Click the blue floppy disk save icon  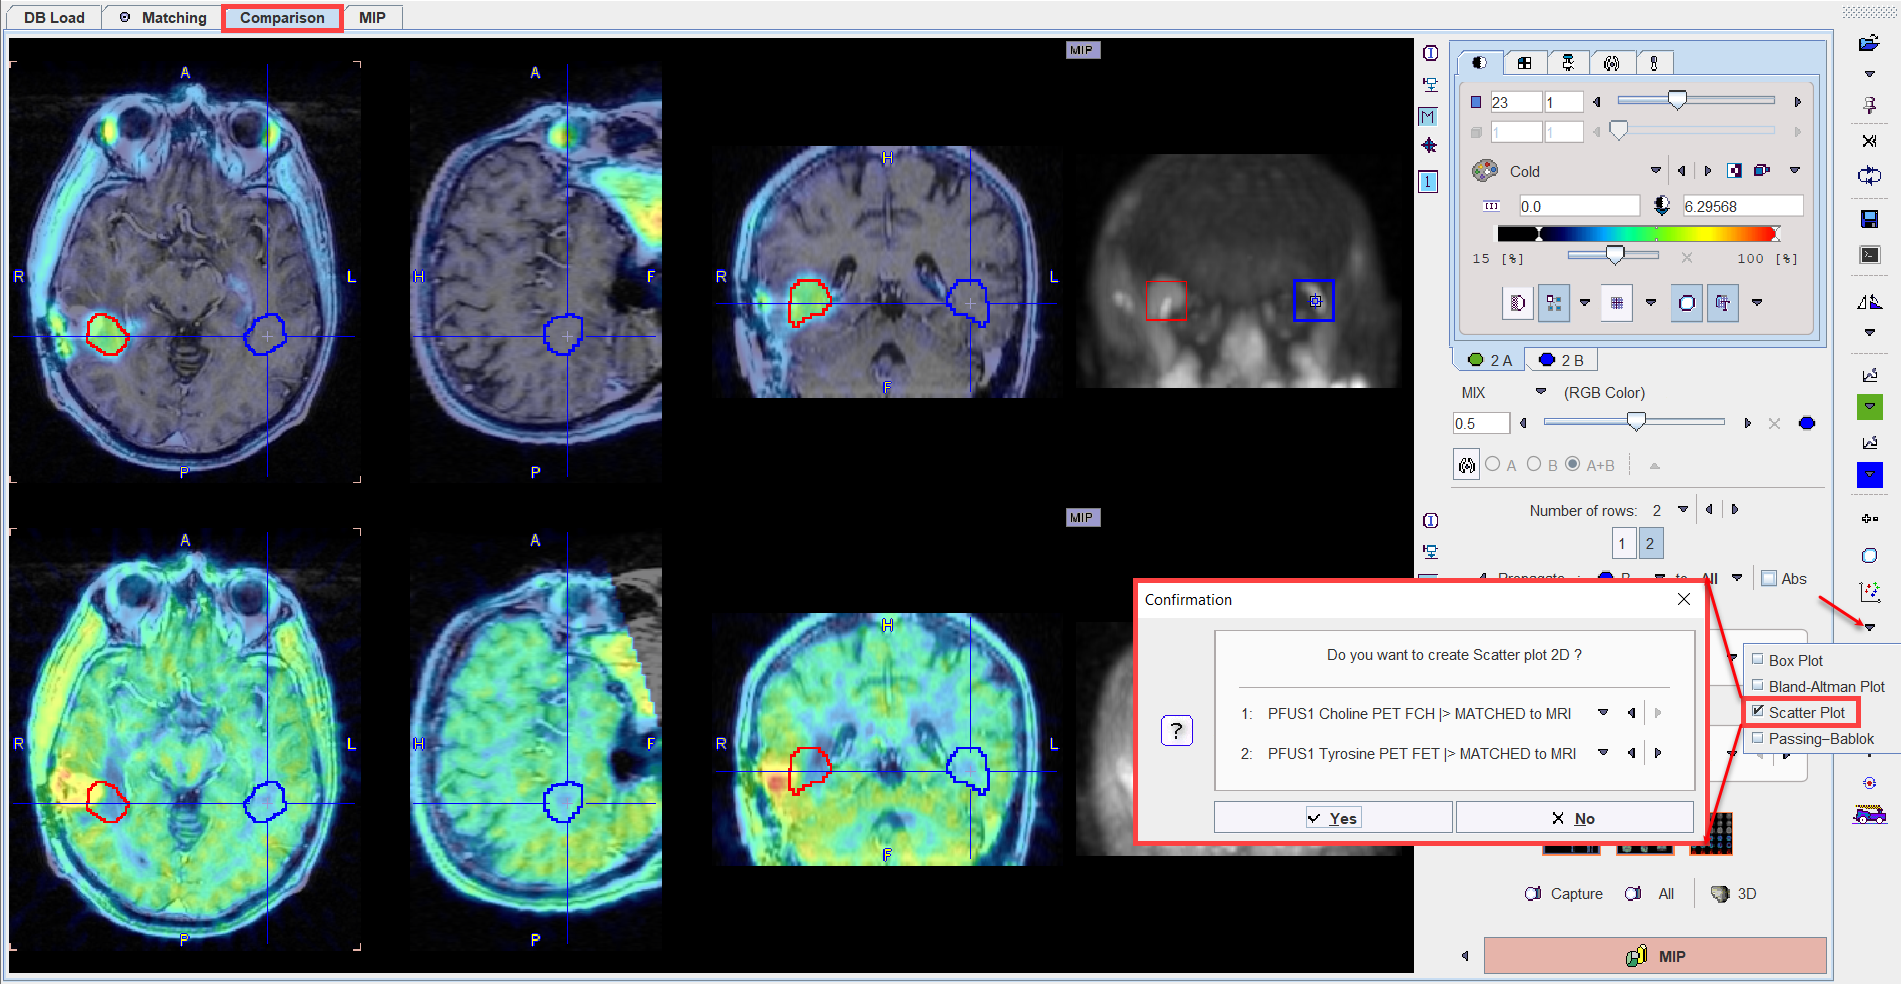tap(1869, 219)
